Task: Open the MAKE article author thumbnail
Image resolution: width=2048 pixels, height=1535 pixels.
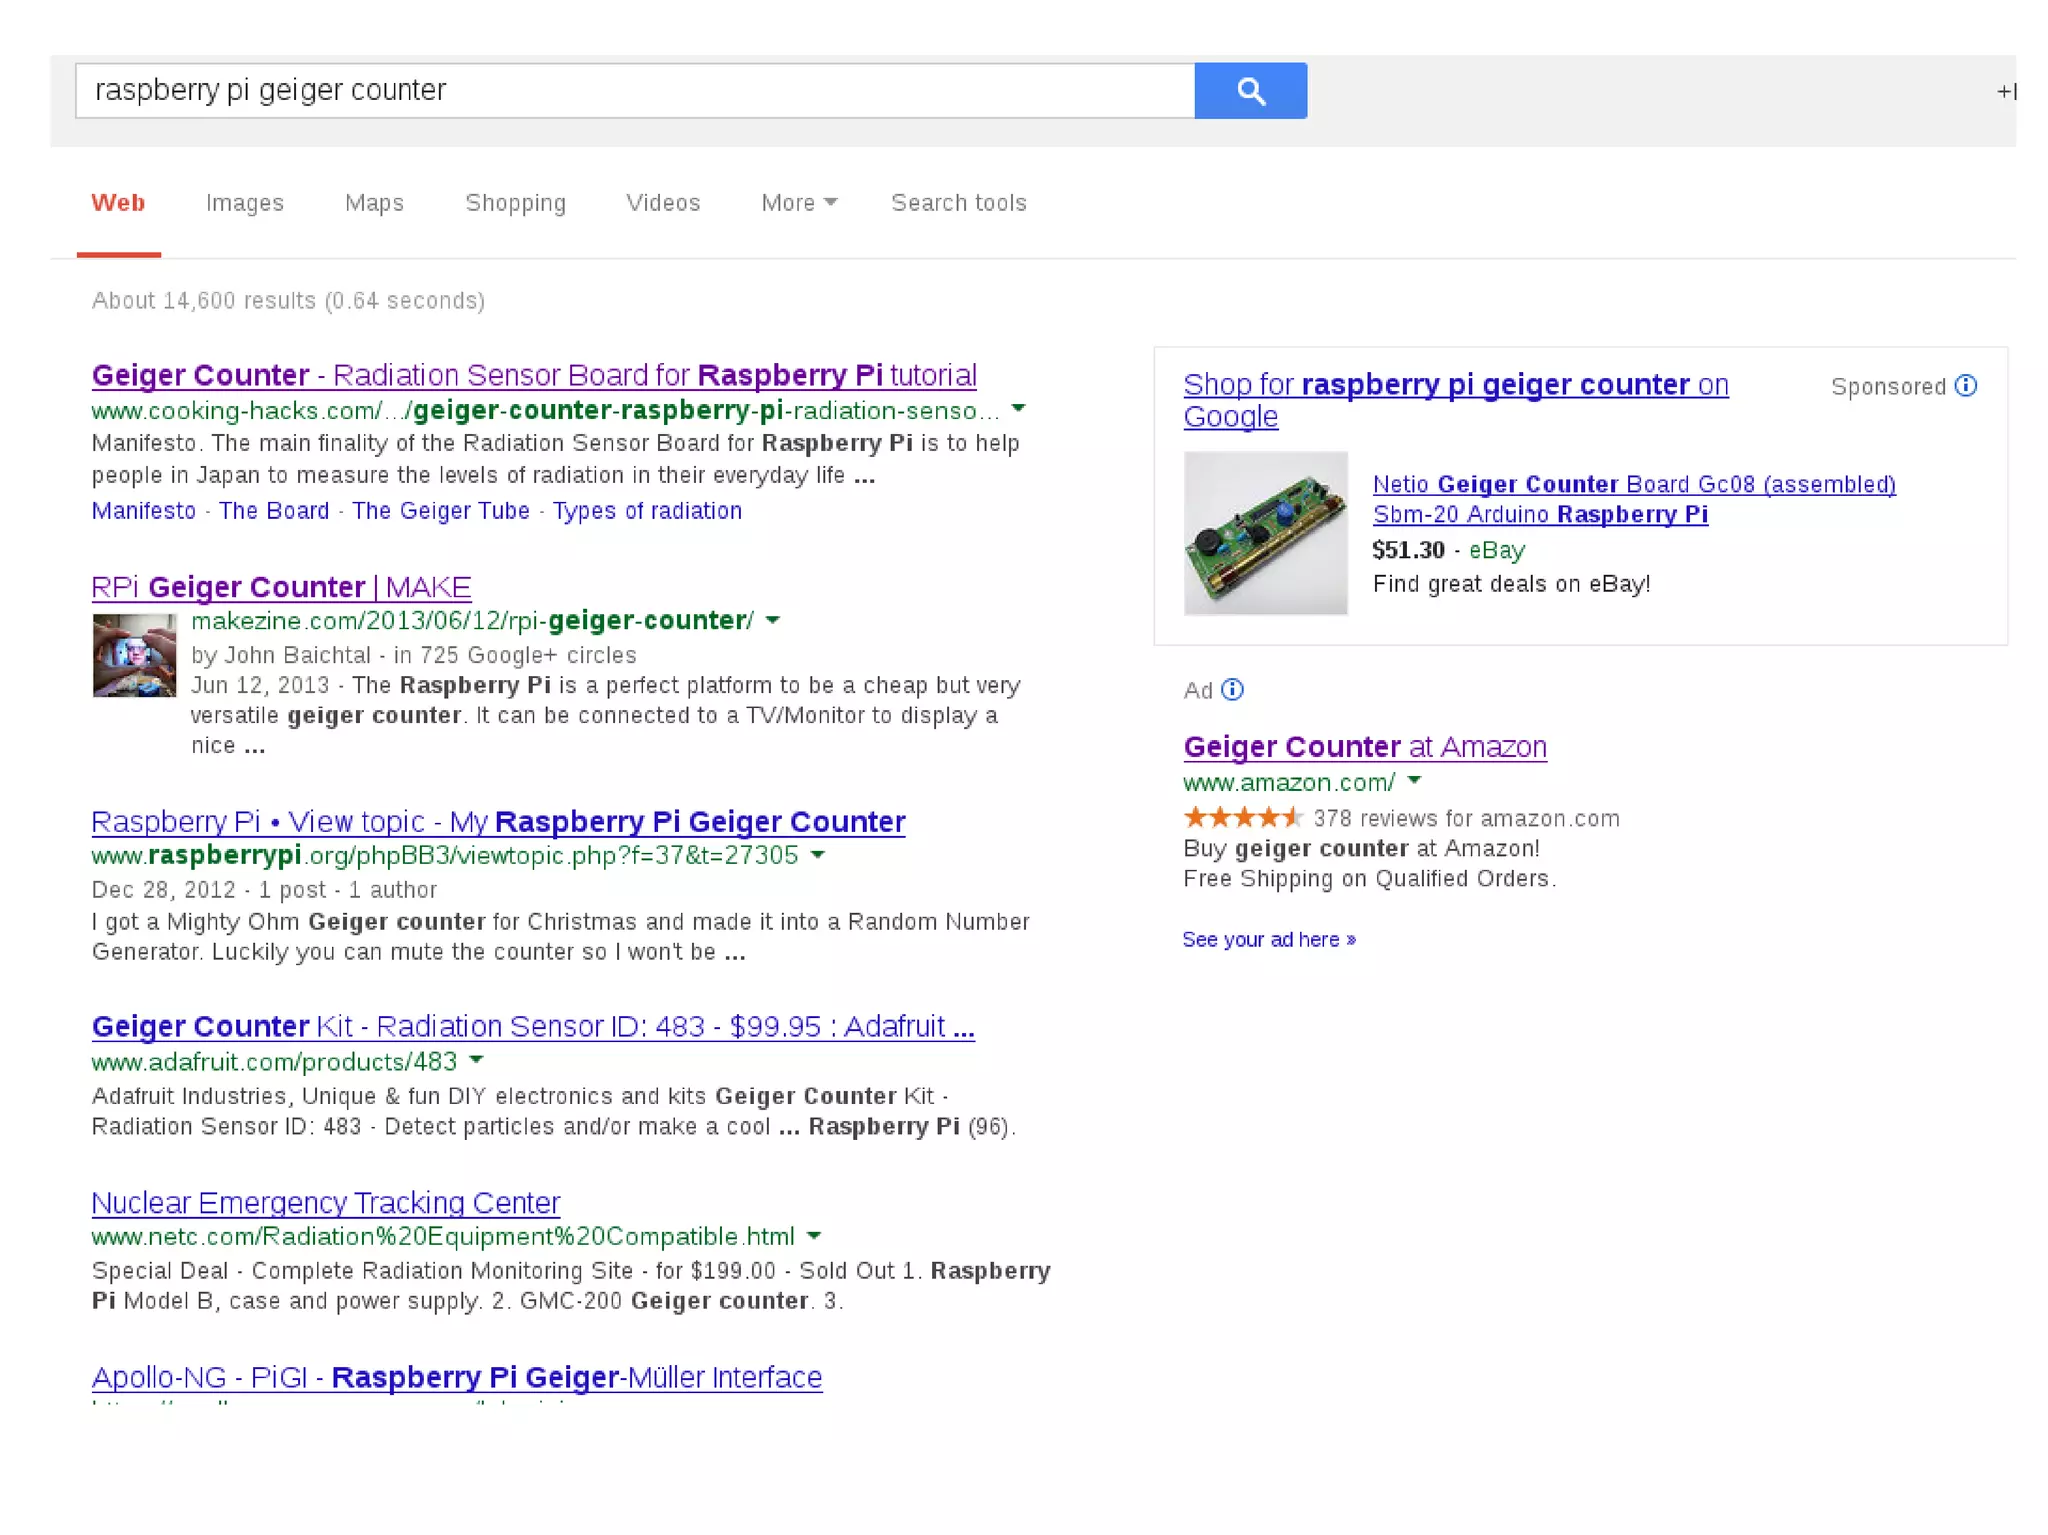Action: click(x=134, y=656)
